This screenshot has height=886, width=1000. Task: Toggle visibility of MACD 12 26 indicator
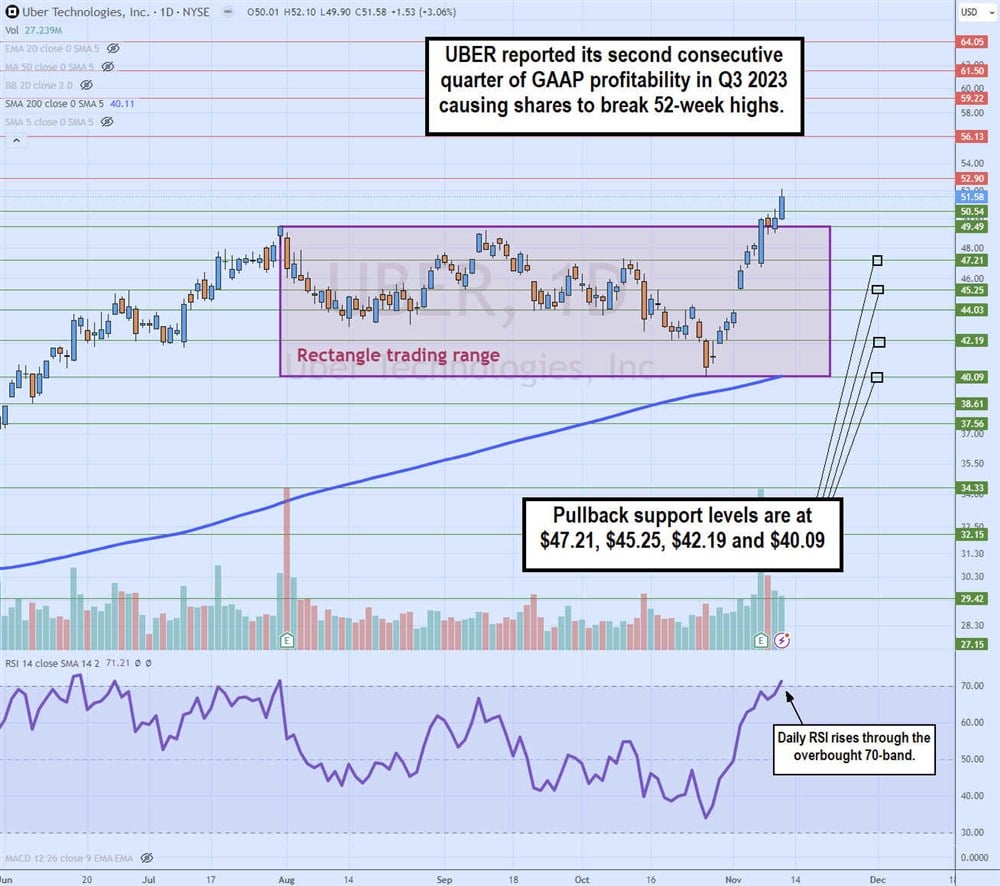coord(146,858)
